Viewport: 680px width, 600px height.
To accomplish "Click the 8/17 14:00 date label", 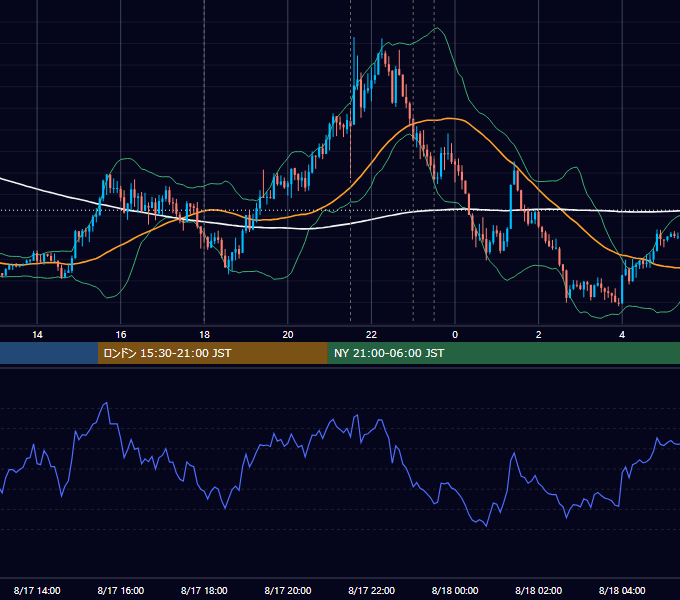I will click(37, 590).
